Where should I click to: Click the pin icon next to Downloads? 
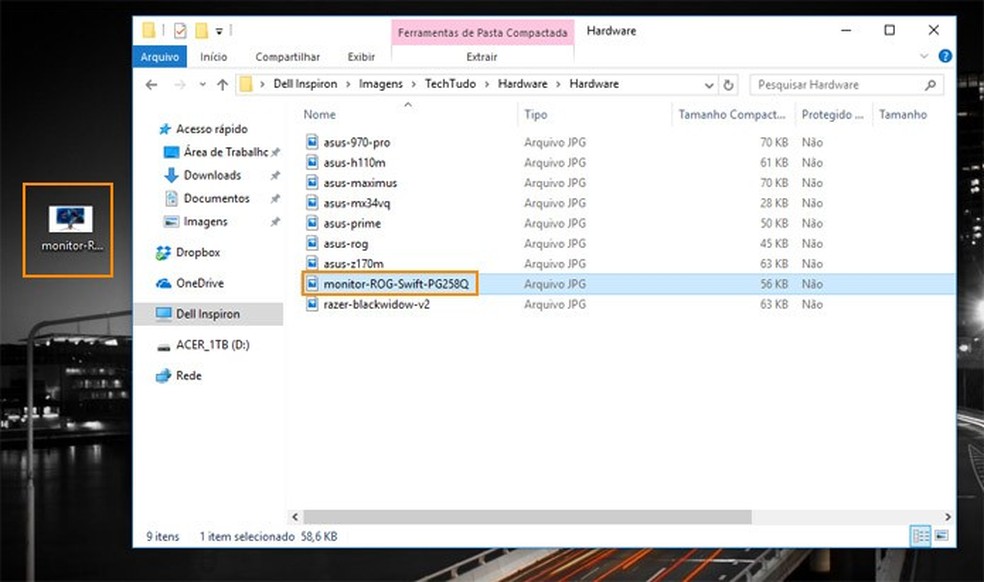pyautogui.click(x=275, y=176)
